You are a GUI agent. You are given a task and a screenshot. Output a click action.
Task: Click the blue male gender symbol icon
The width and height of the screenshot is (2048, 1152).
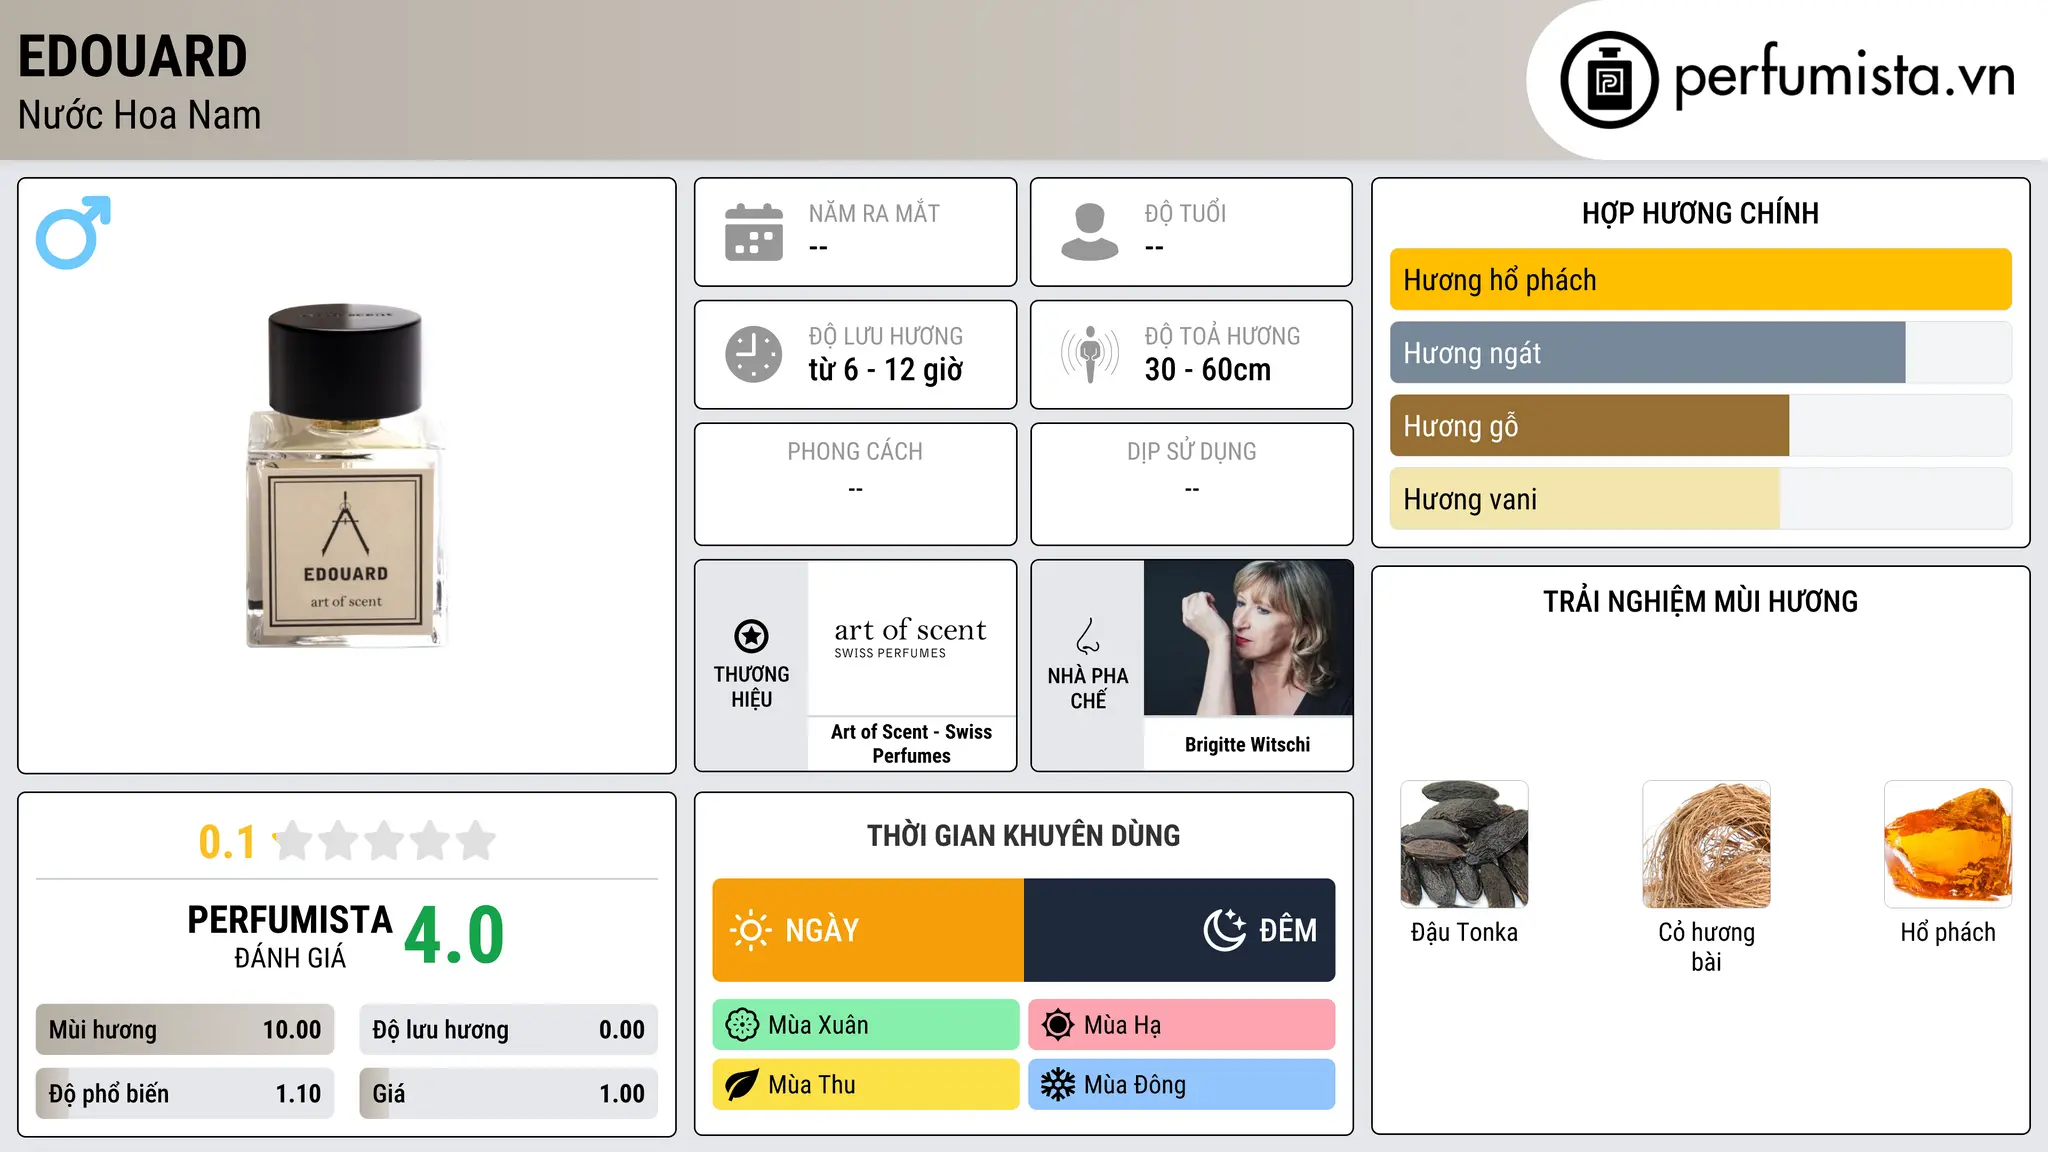click(x=73, y=232)
